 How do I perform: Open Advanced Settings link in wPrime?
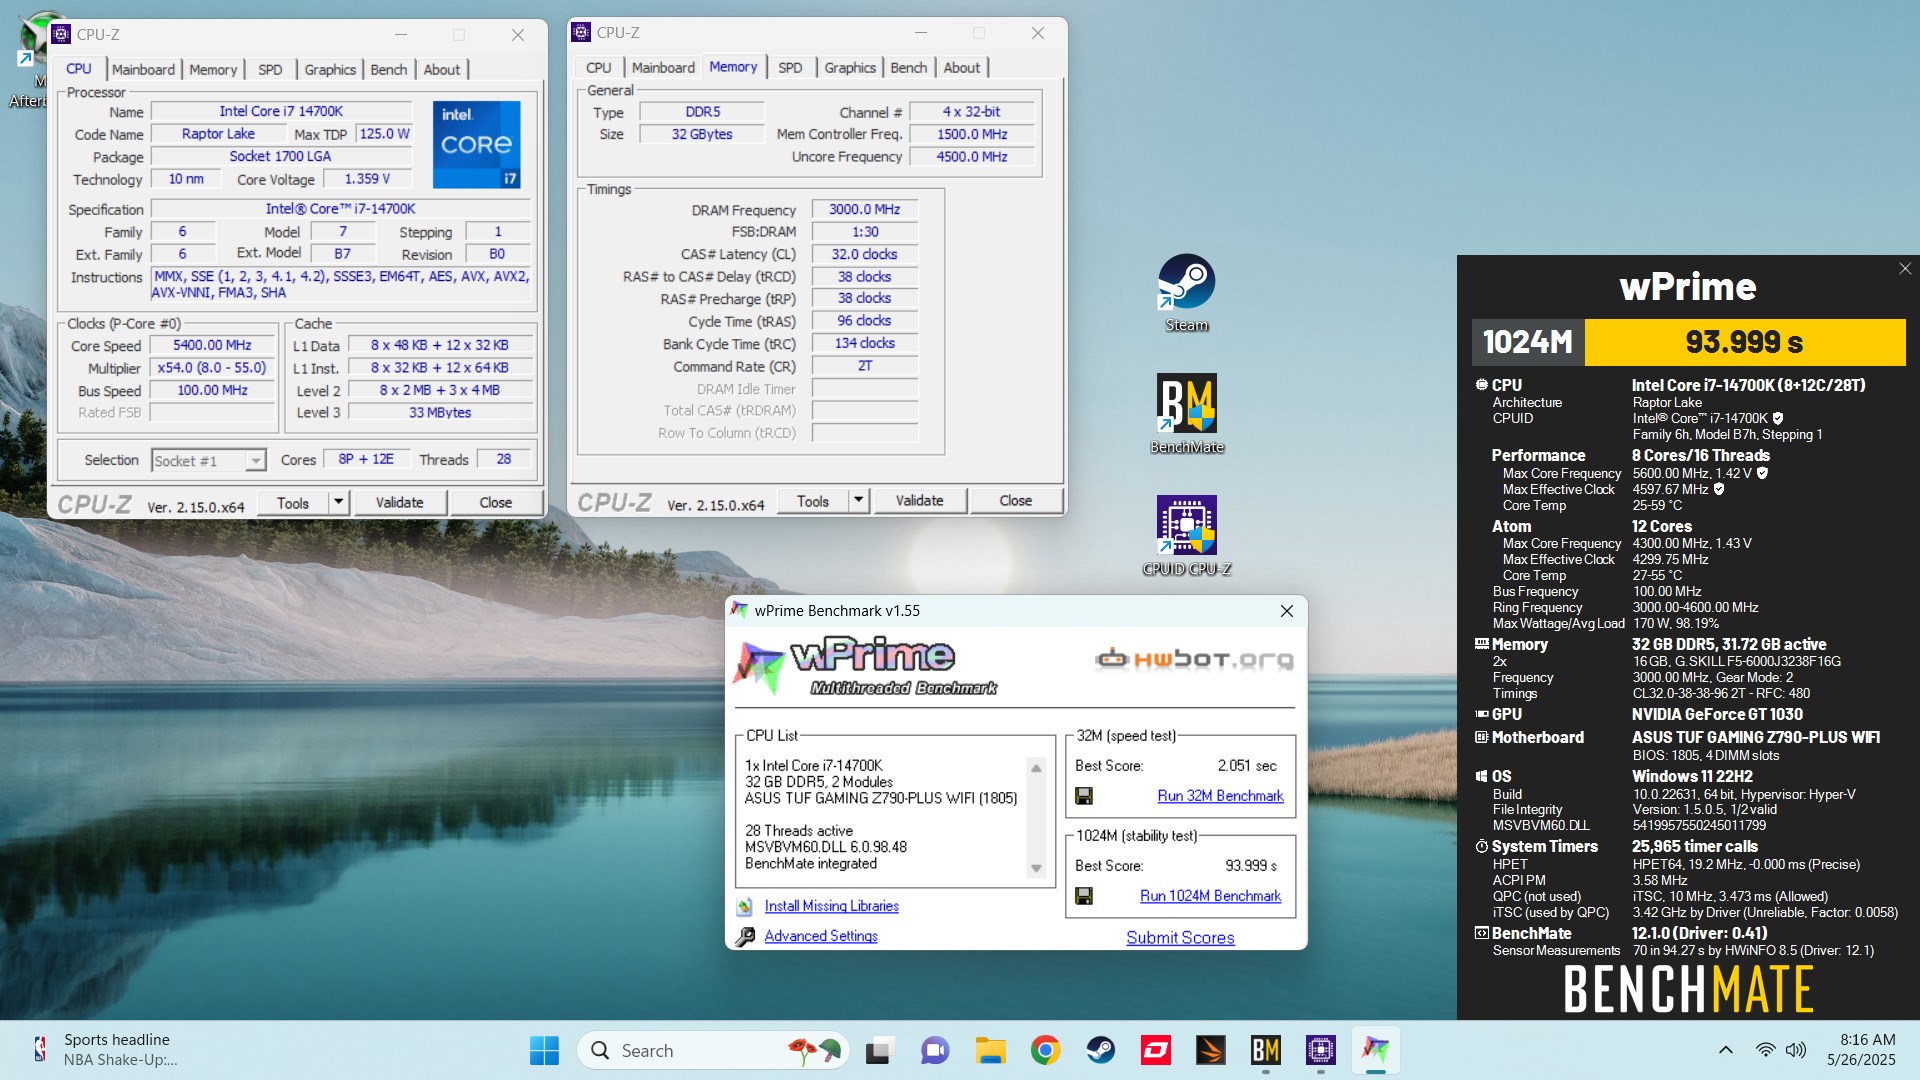click(821, 936)
